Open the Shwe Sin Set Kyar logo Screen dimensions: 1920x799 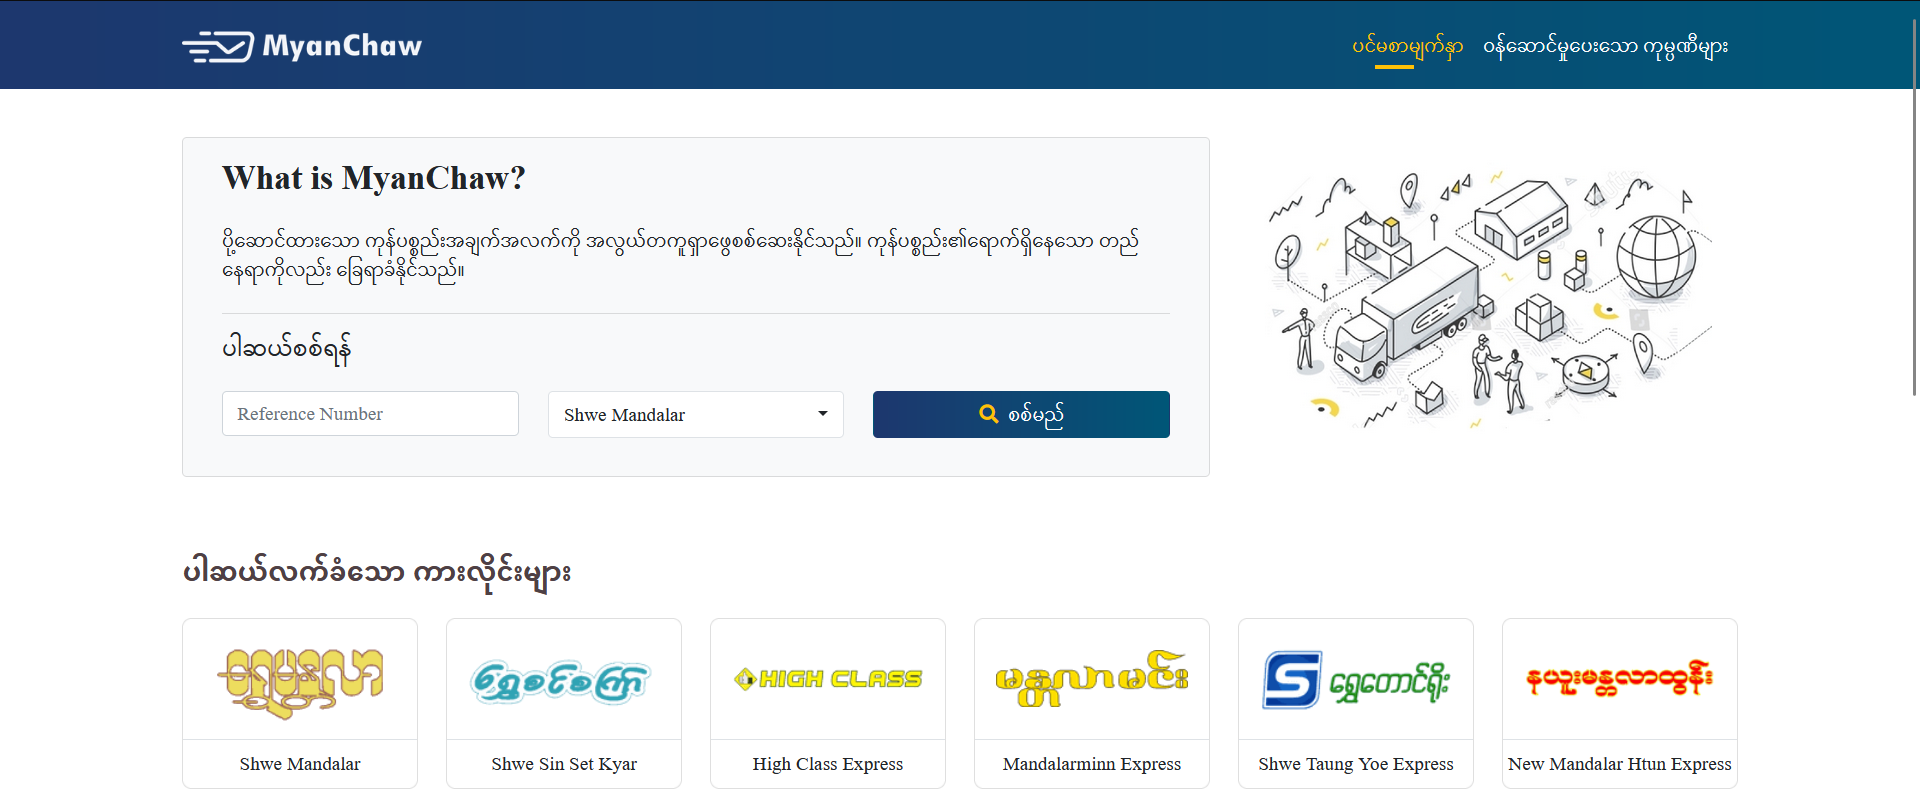tap(564, 680)
